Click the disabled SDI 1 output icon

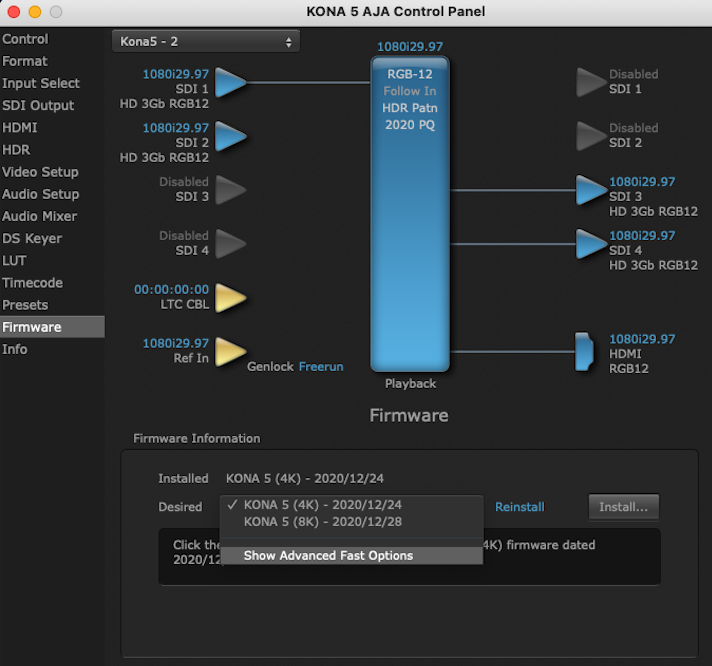click(x=591, y=82)
